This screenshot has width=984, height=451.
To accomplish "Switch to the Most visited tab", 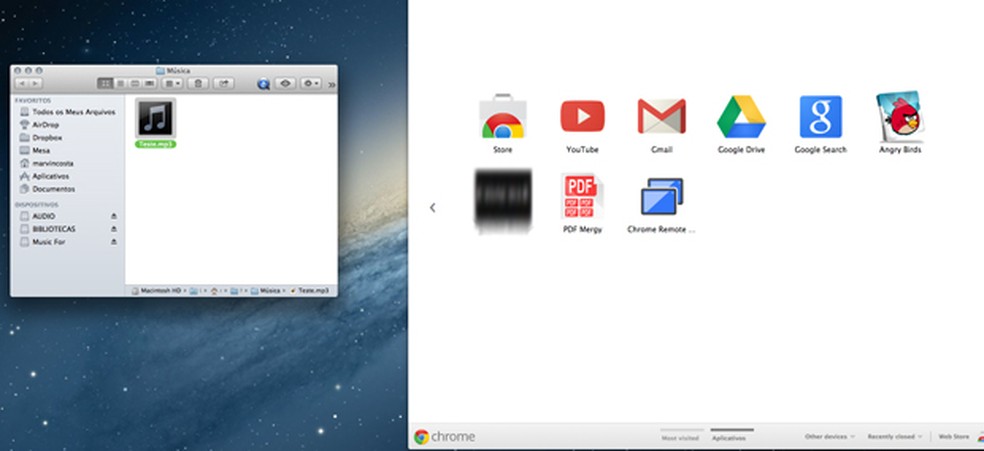I will point(680,438).
